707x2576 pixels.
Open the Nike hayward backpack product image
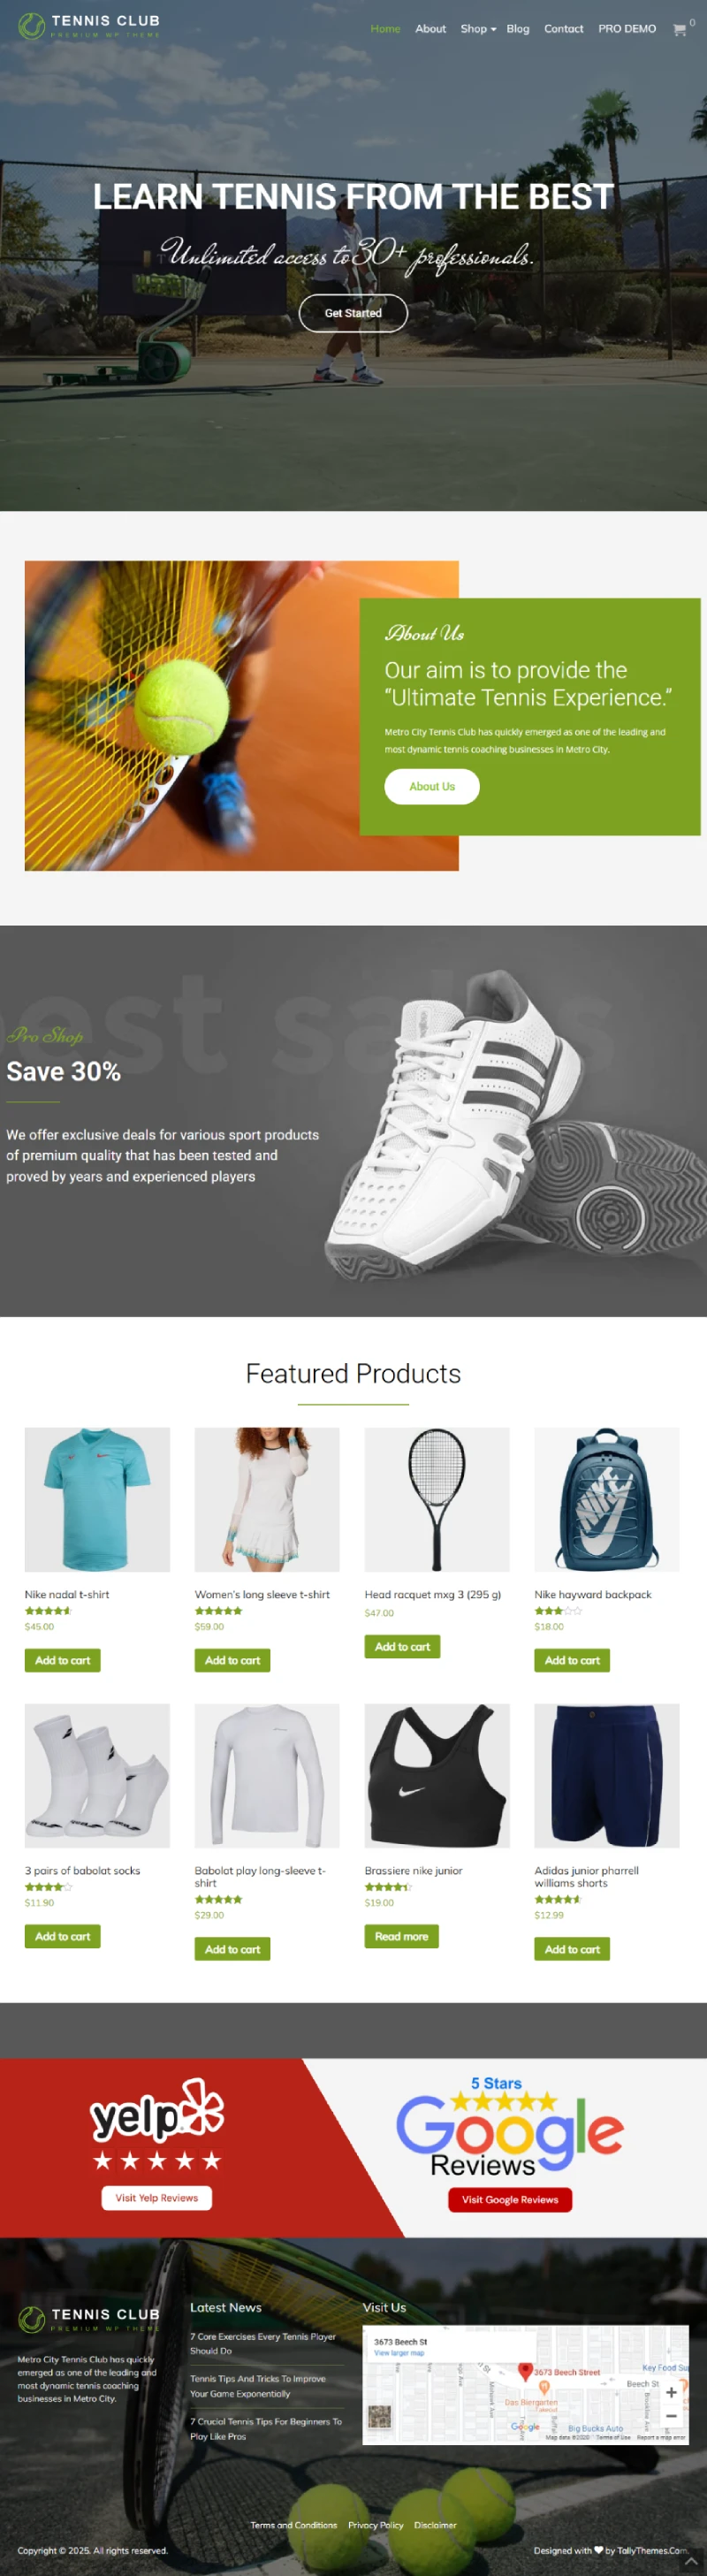coord(607,1500)
